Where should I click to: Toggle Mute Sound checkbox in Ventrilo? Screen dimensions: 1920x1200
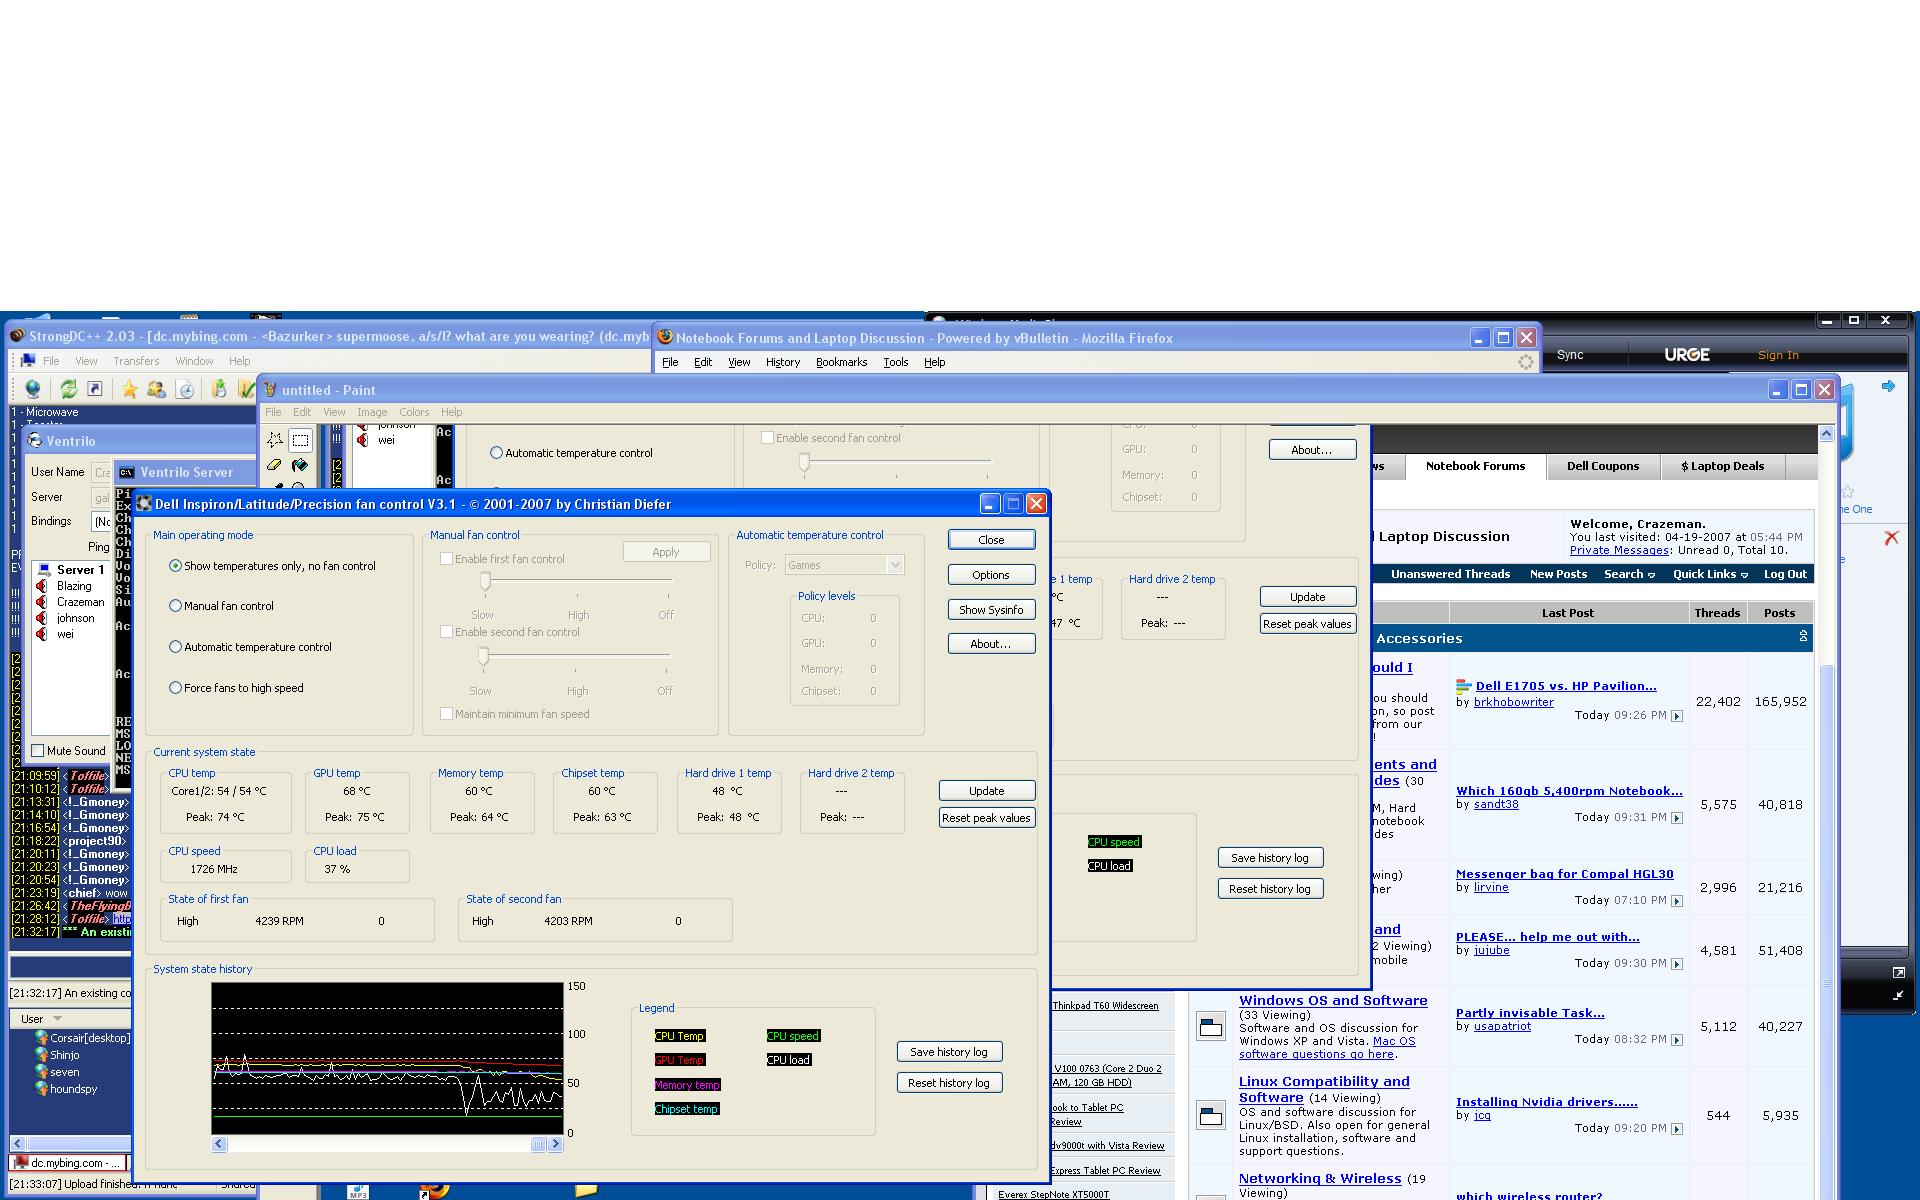point(38,751)
